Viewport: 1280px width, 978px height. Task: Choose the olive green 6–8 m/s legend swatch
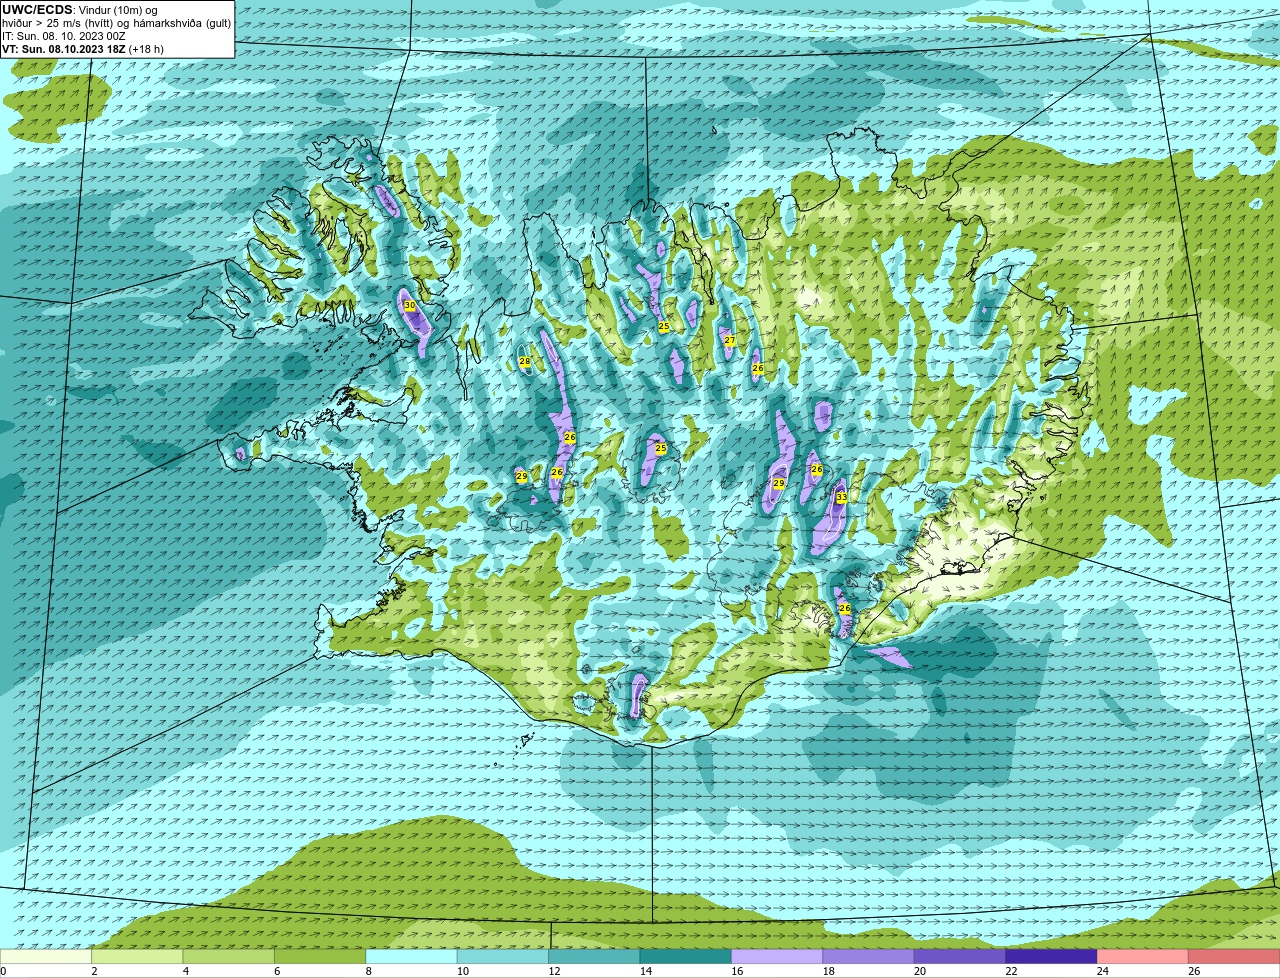[320, 956]
